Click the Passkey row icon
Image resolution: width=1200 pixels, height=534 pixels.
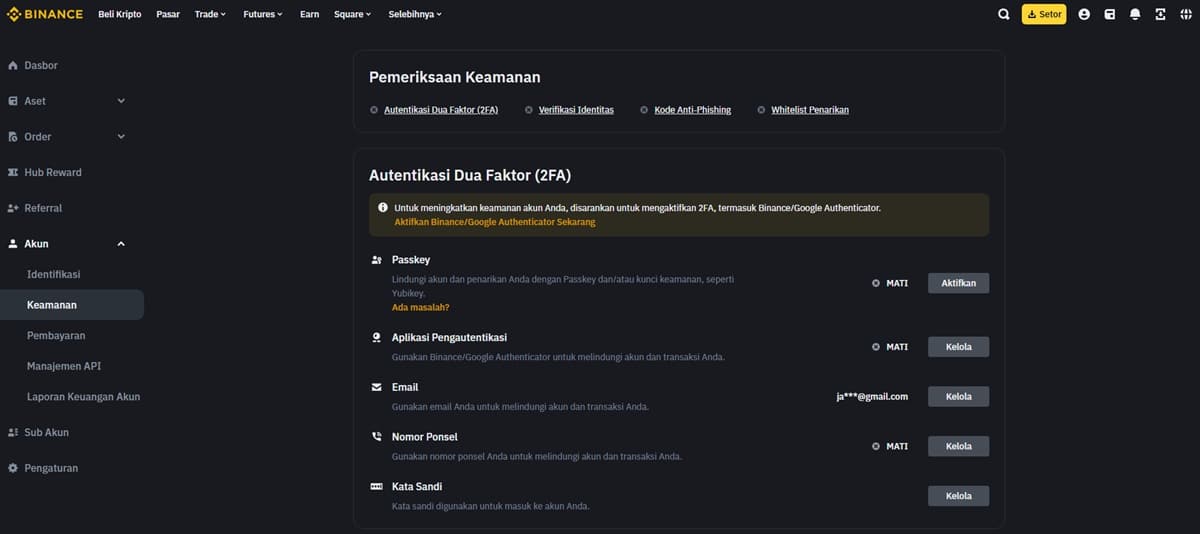376,260
